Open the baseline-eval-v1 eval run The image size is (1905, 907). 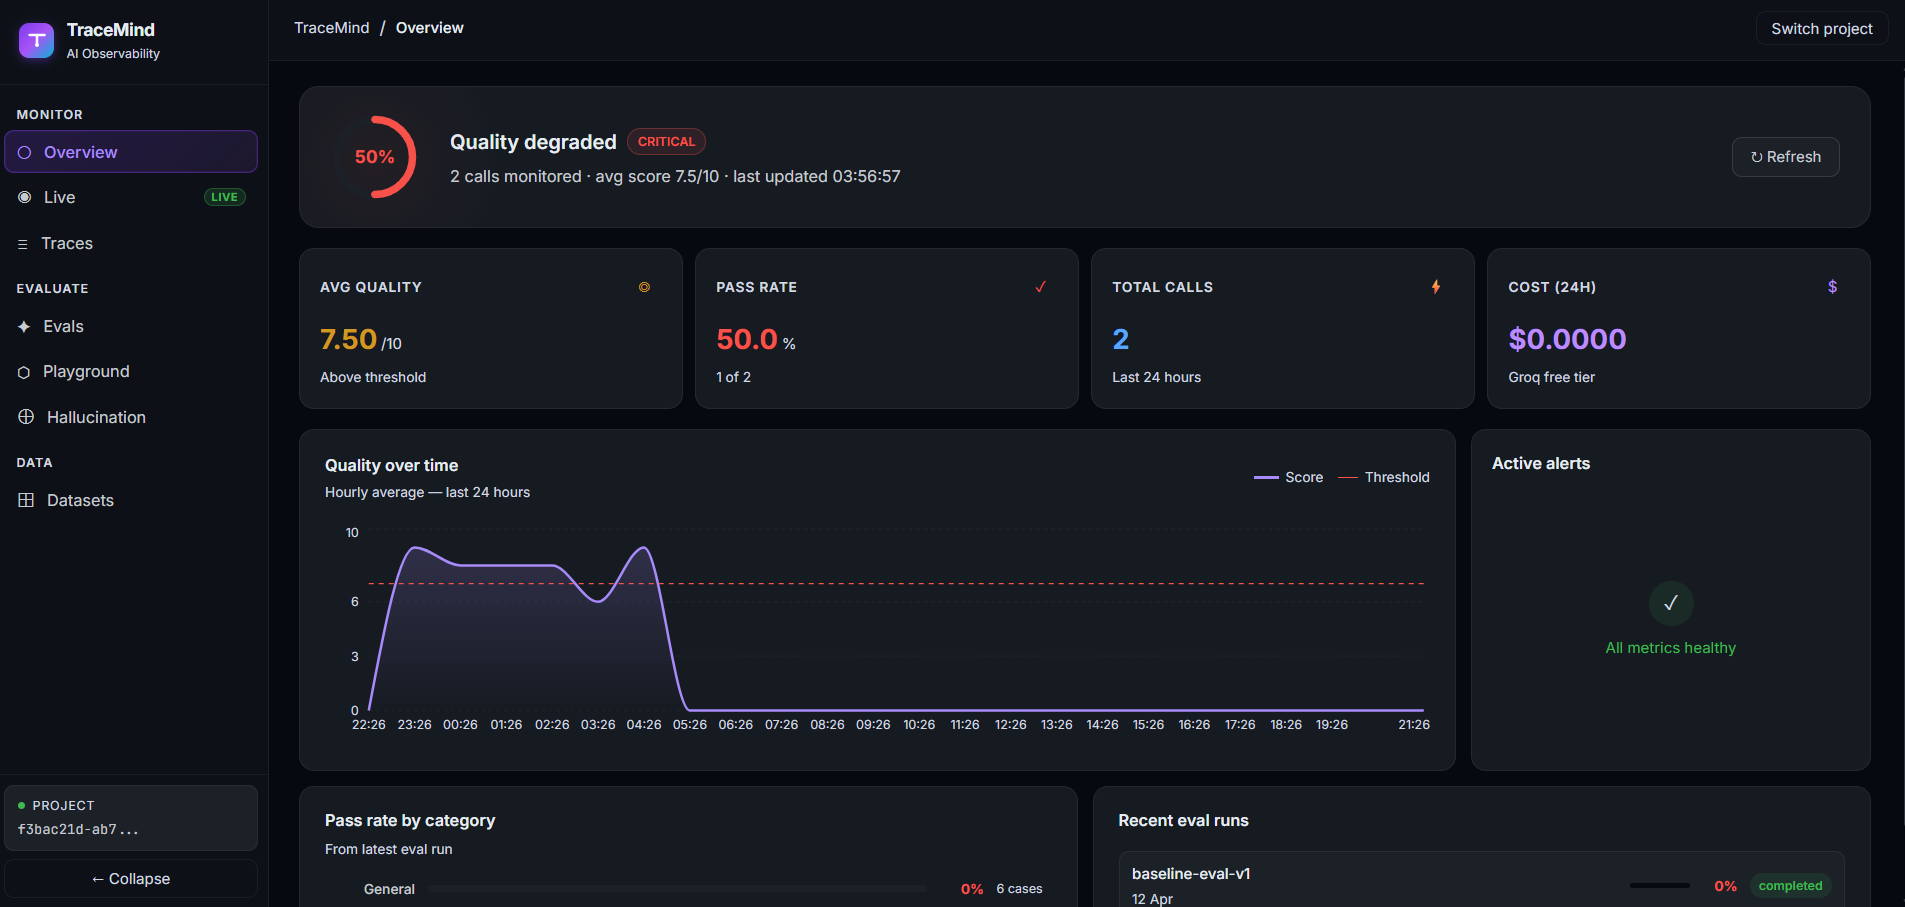(1481, 880)
